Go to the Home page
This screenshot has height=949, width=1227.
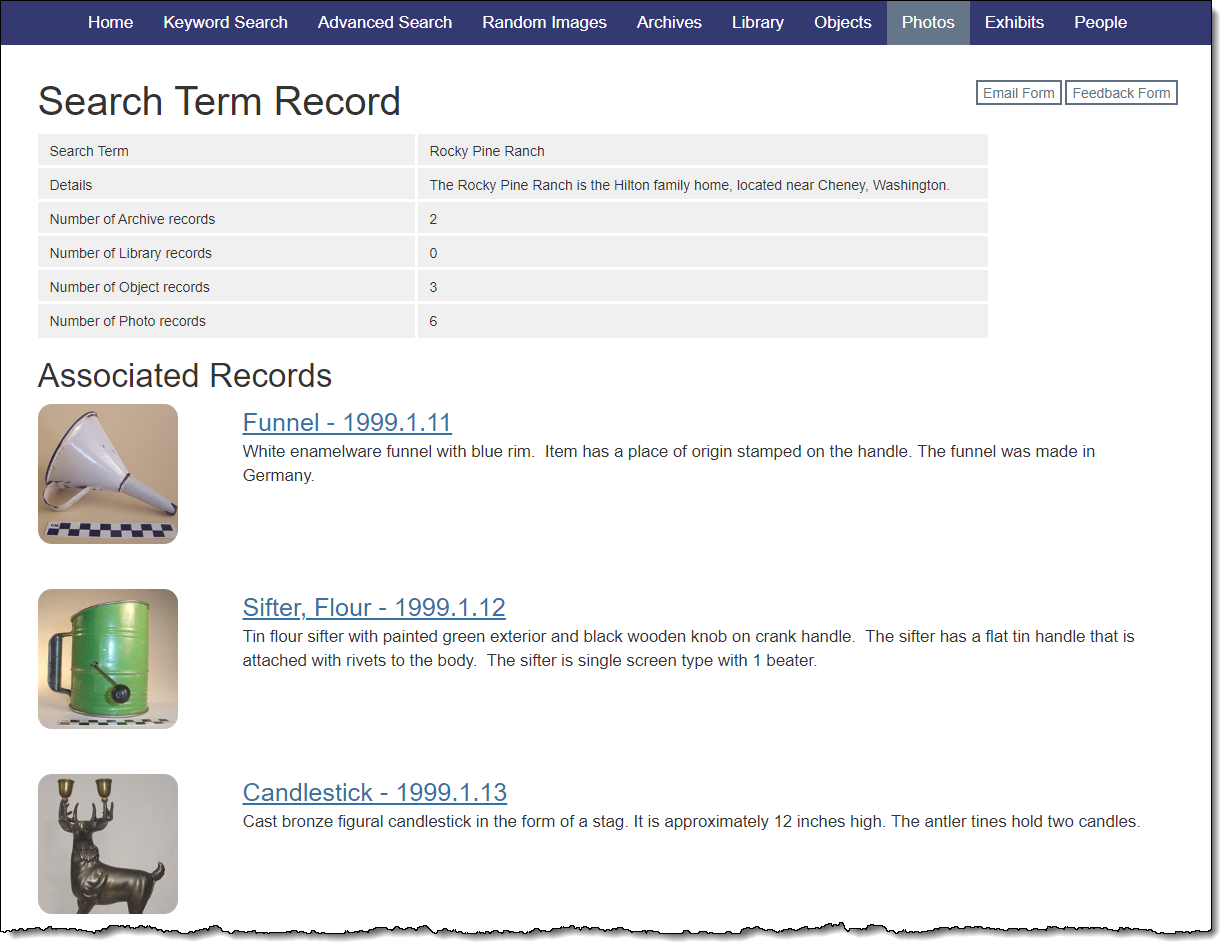(110, 22)
